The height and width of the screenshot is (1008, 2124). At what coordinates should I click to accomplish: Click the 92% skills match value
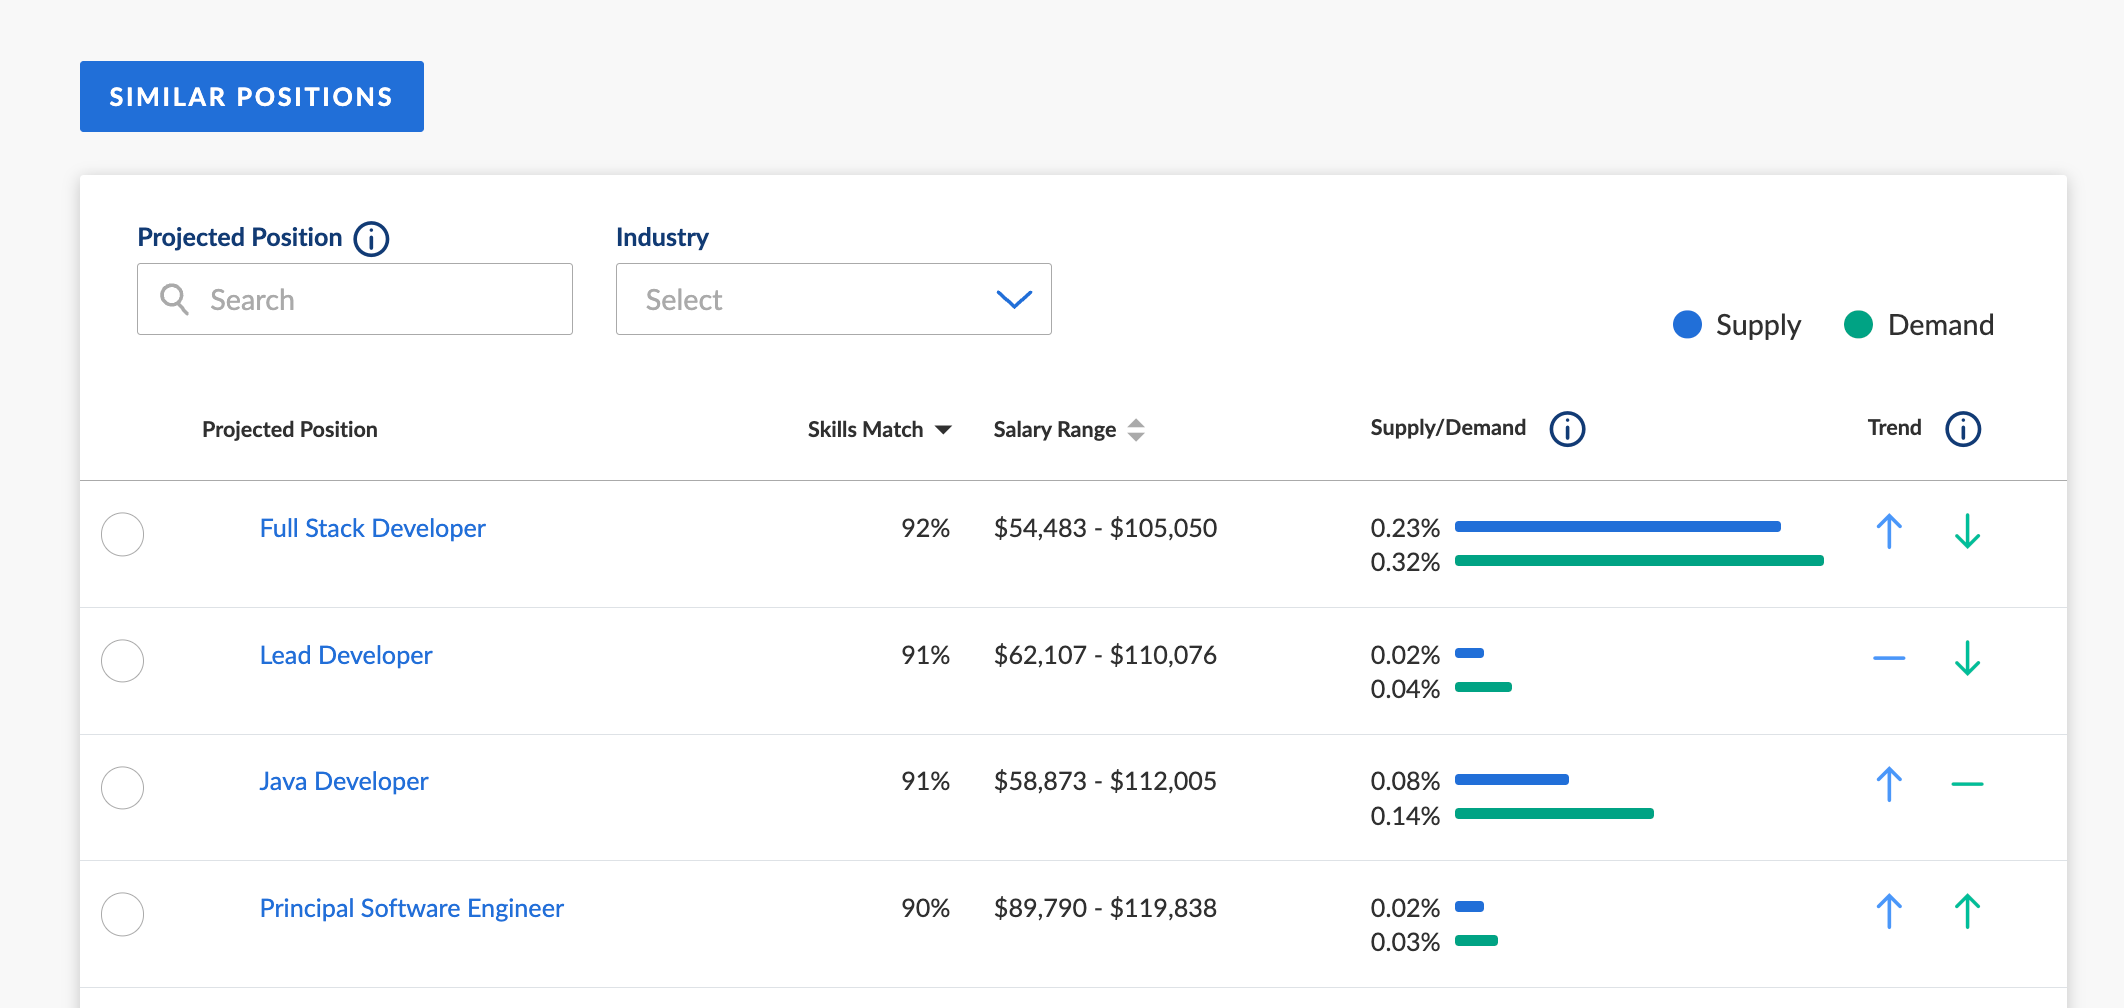(925, 528)
